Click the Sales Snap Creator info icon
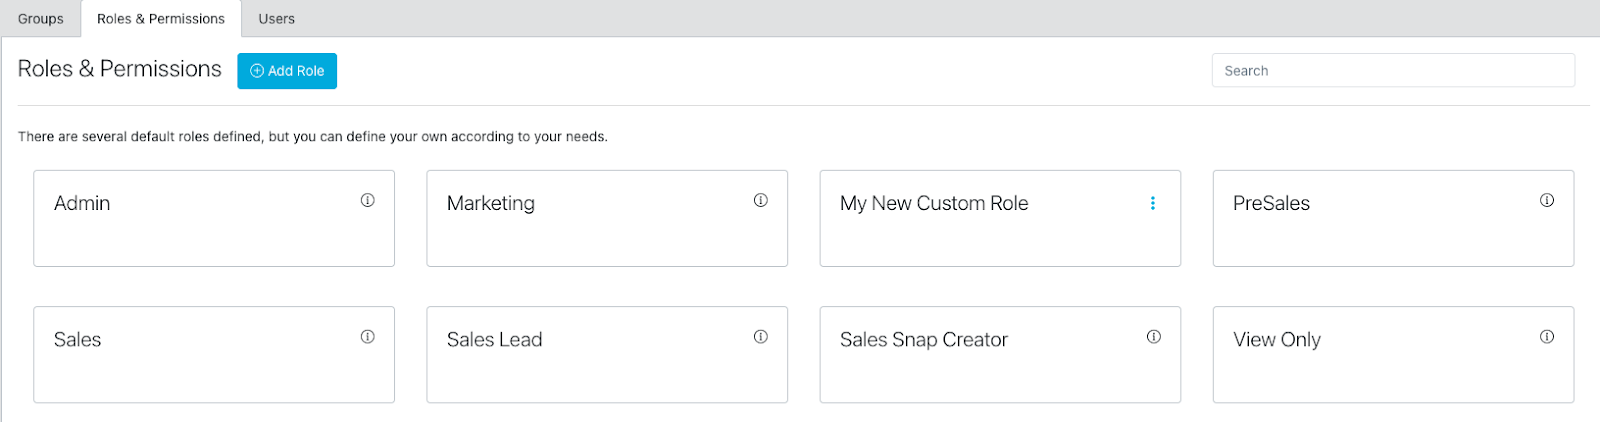1600x422 pixels. tap(1154, 337)
